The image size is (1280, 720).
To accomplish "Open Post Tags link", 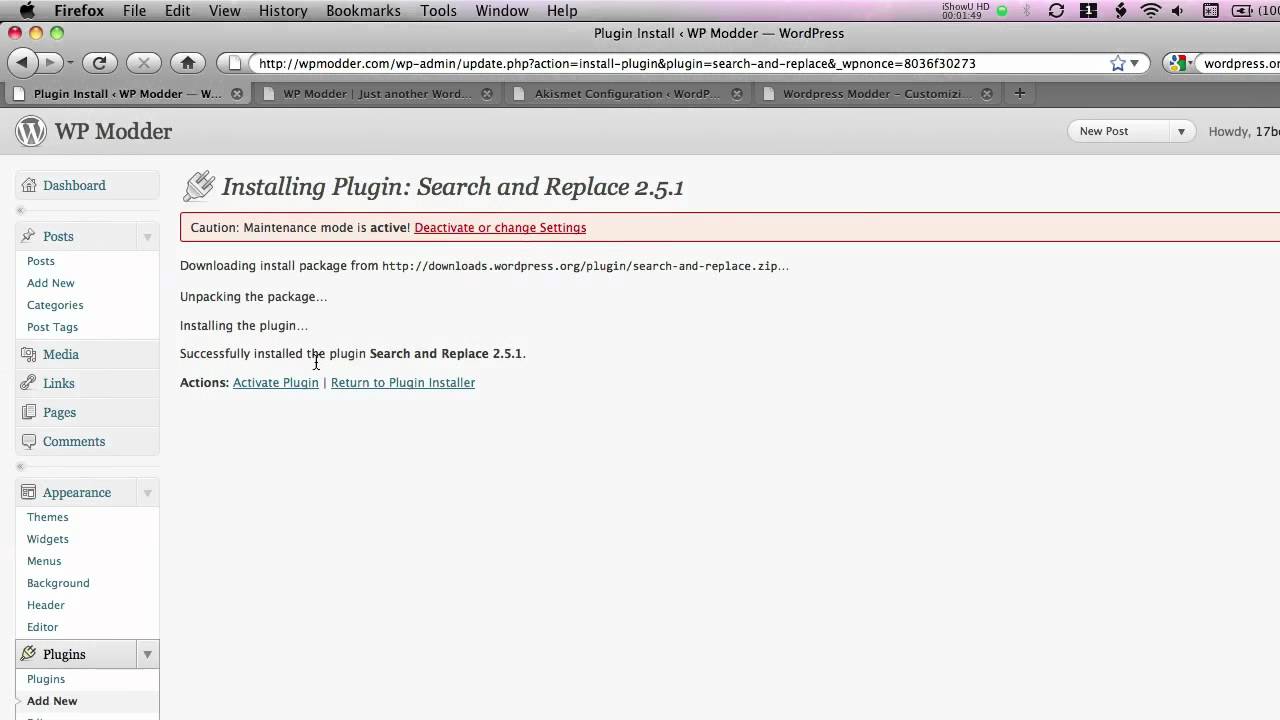I will point(52,327).
